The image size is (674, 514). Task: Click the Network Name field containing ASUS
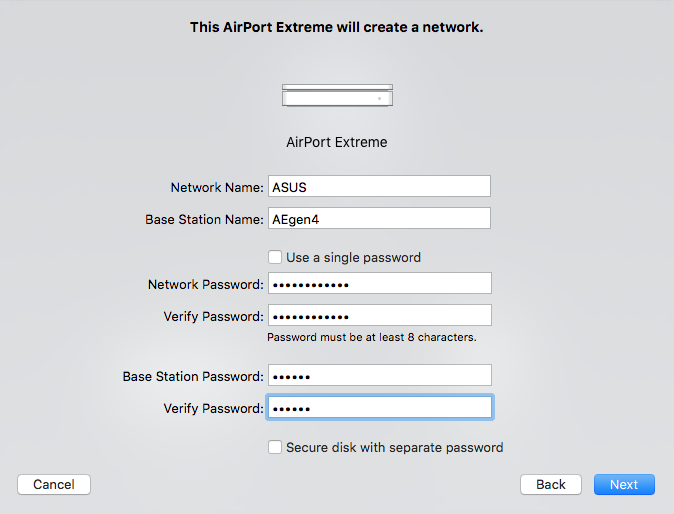click(x=379, y=186)
